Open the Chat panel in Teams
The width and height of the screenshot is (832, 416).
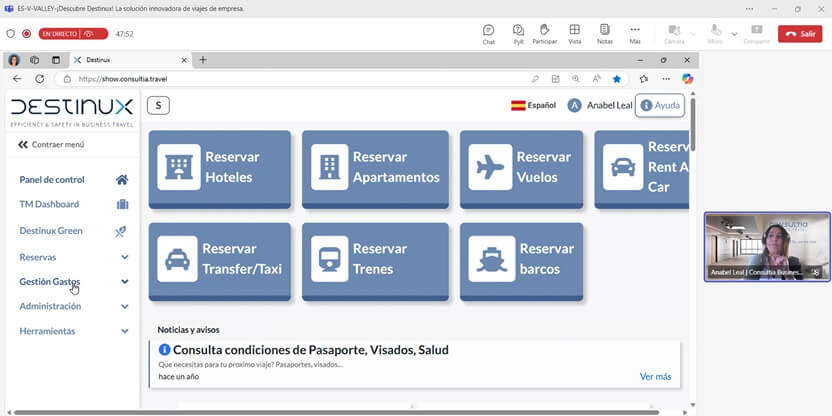click(x=489, y=34)
